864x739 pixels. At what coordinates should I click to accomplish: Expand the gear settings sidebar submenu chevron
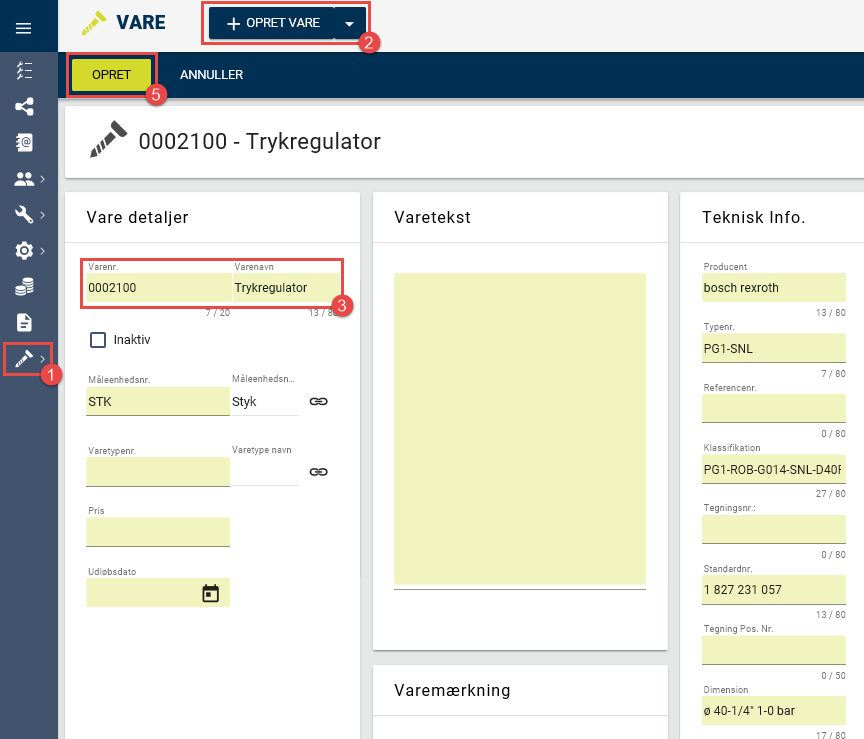pyautogui.click(x=42, y=251)
